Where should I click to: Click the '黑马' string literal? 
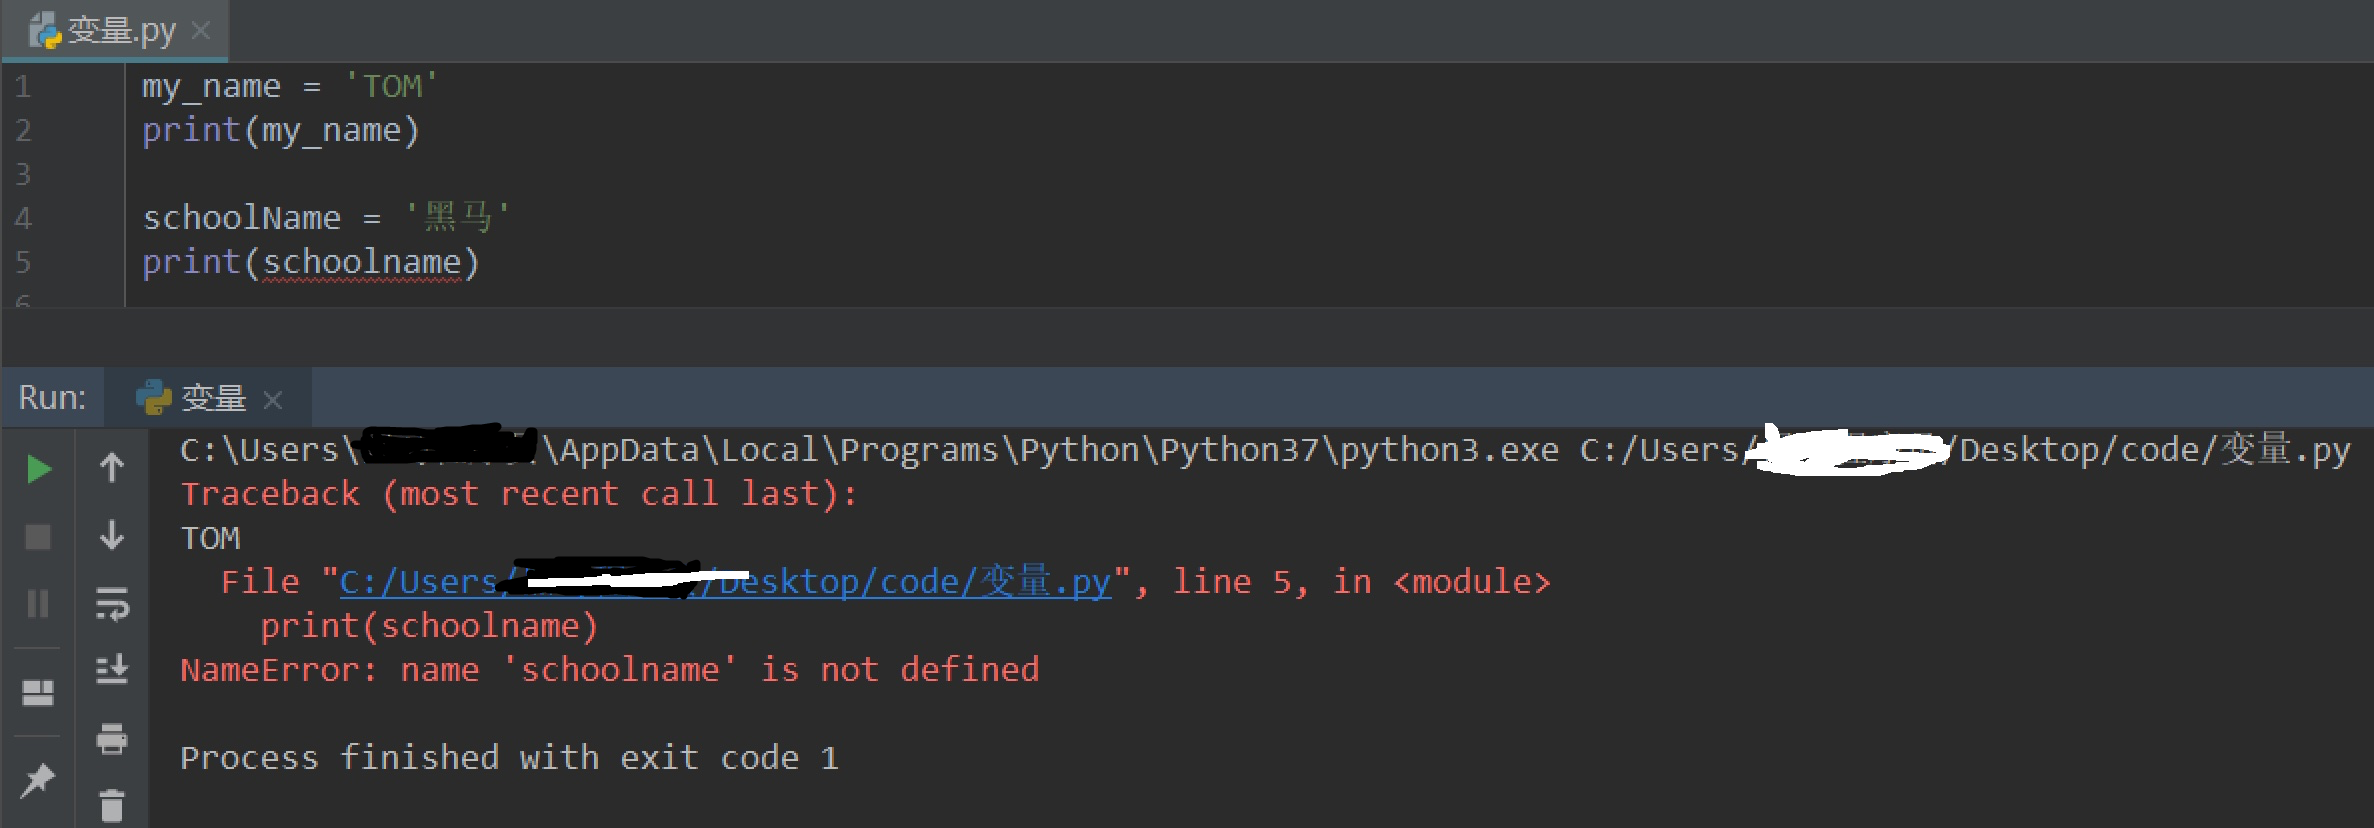coord(457,218)
